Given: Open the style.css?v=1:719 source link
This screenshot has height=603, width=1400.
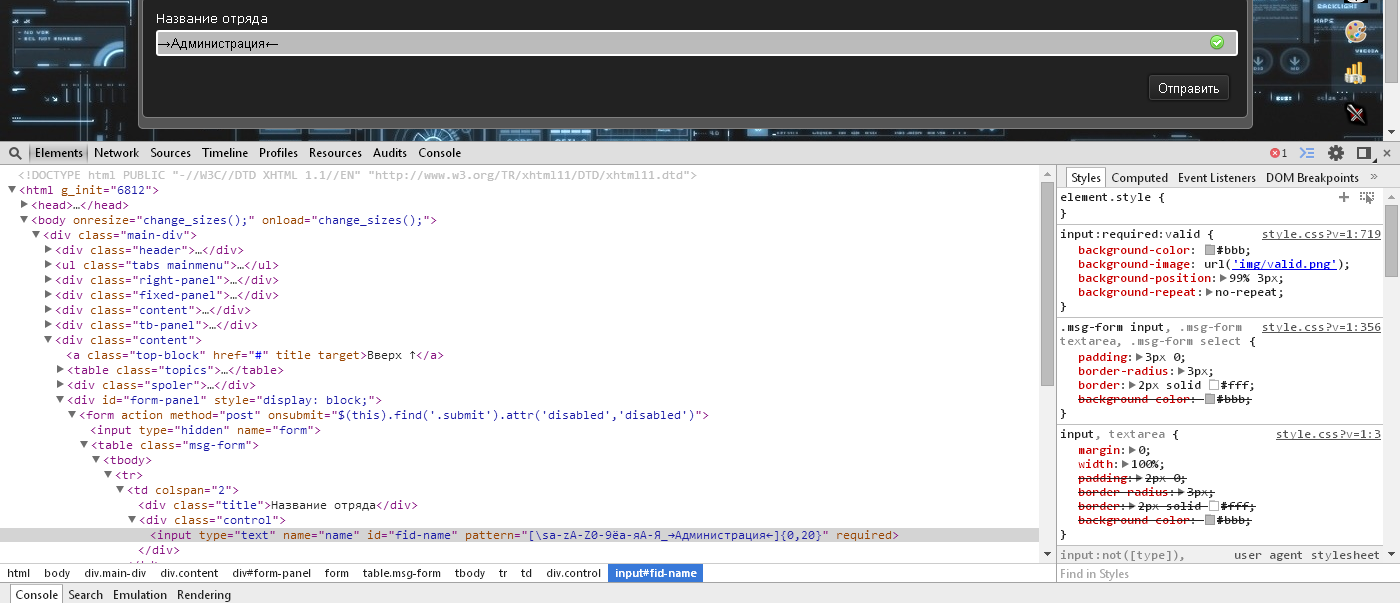Looking at the screenshot, I should click(1320, 234).
